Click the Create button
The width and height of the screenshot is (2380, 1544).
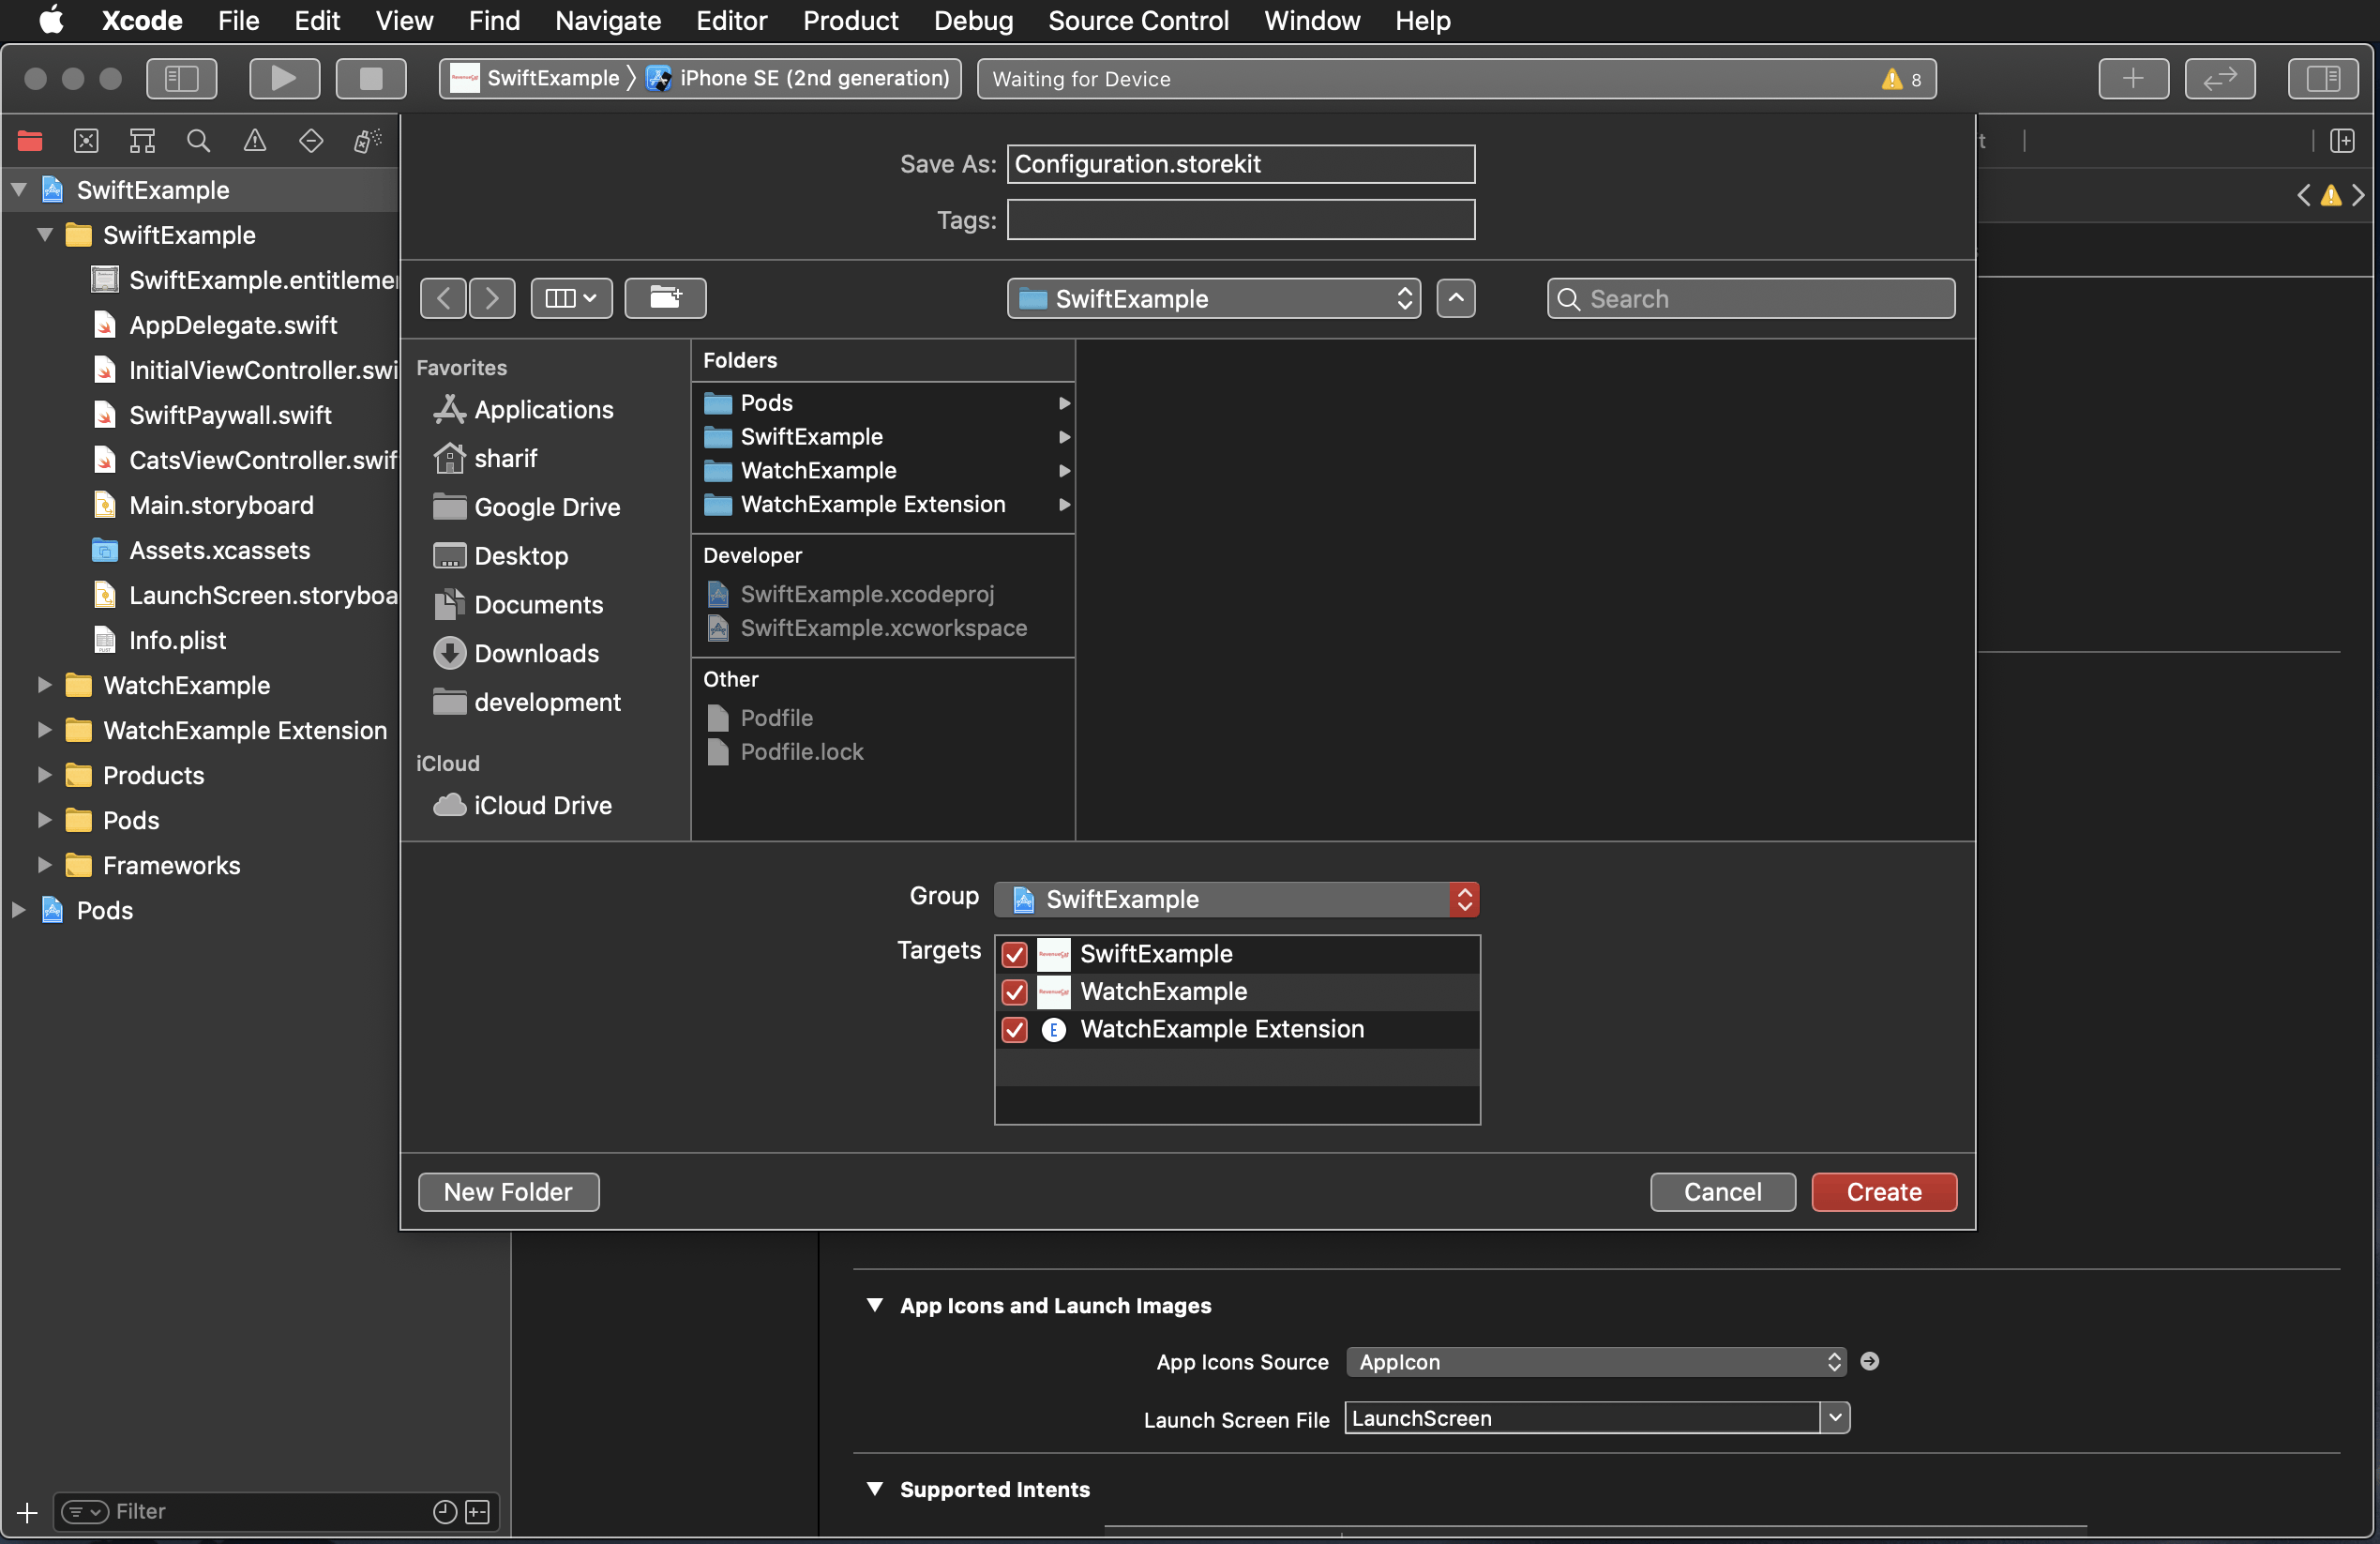(x=1883, y=1191)
